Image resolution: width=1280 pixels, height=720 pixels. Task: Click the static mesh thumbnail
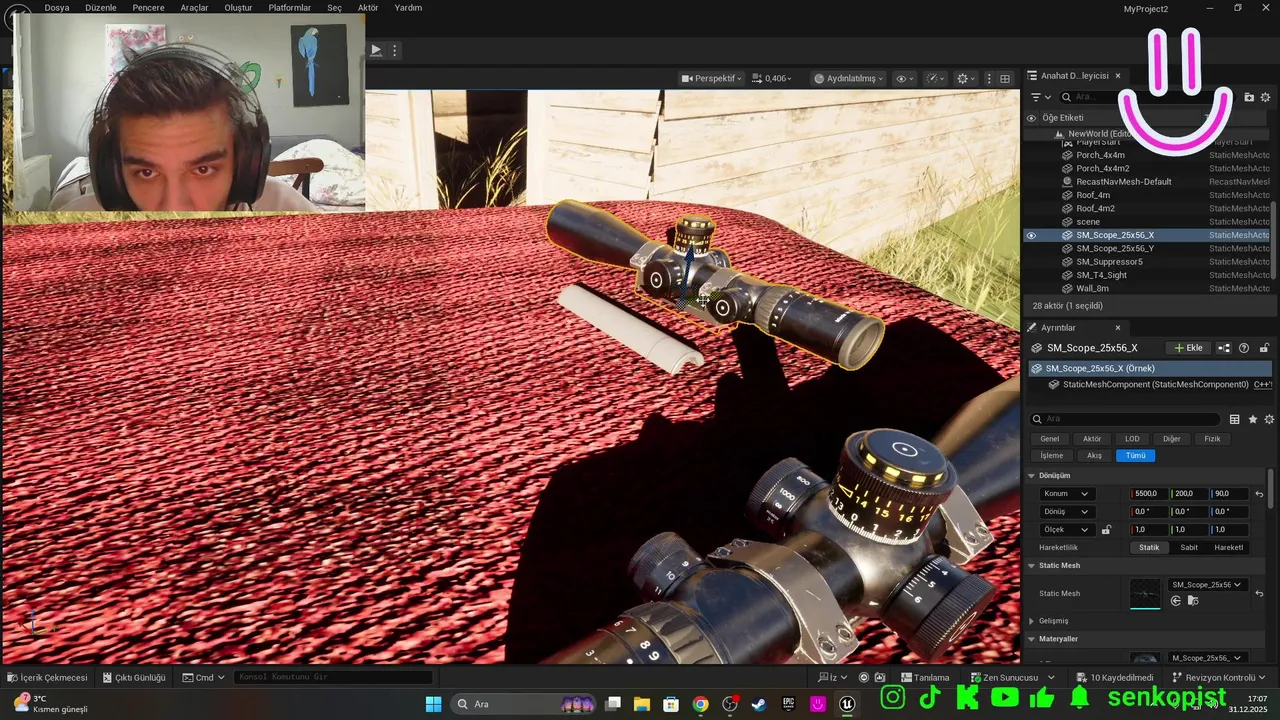coord(1145,593)
